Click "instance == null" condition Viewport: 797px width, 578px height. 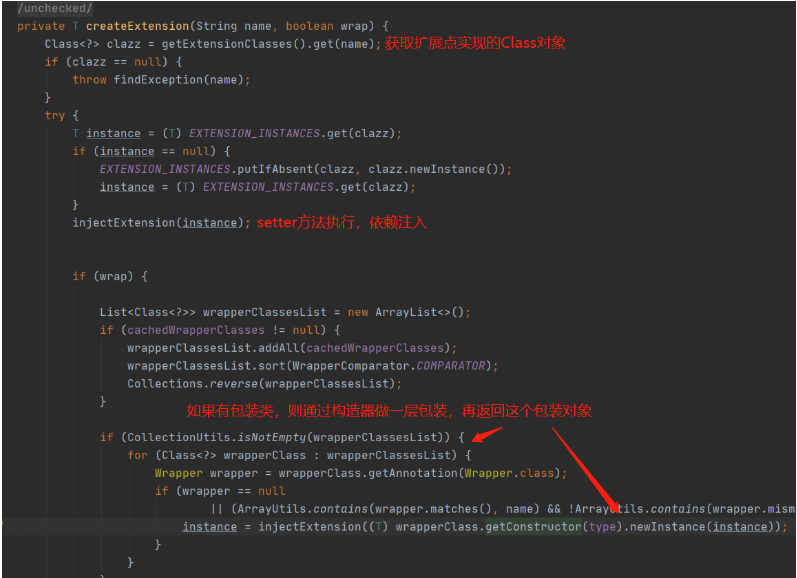[155, 151]
